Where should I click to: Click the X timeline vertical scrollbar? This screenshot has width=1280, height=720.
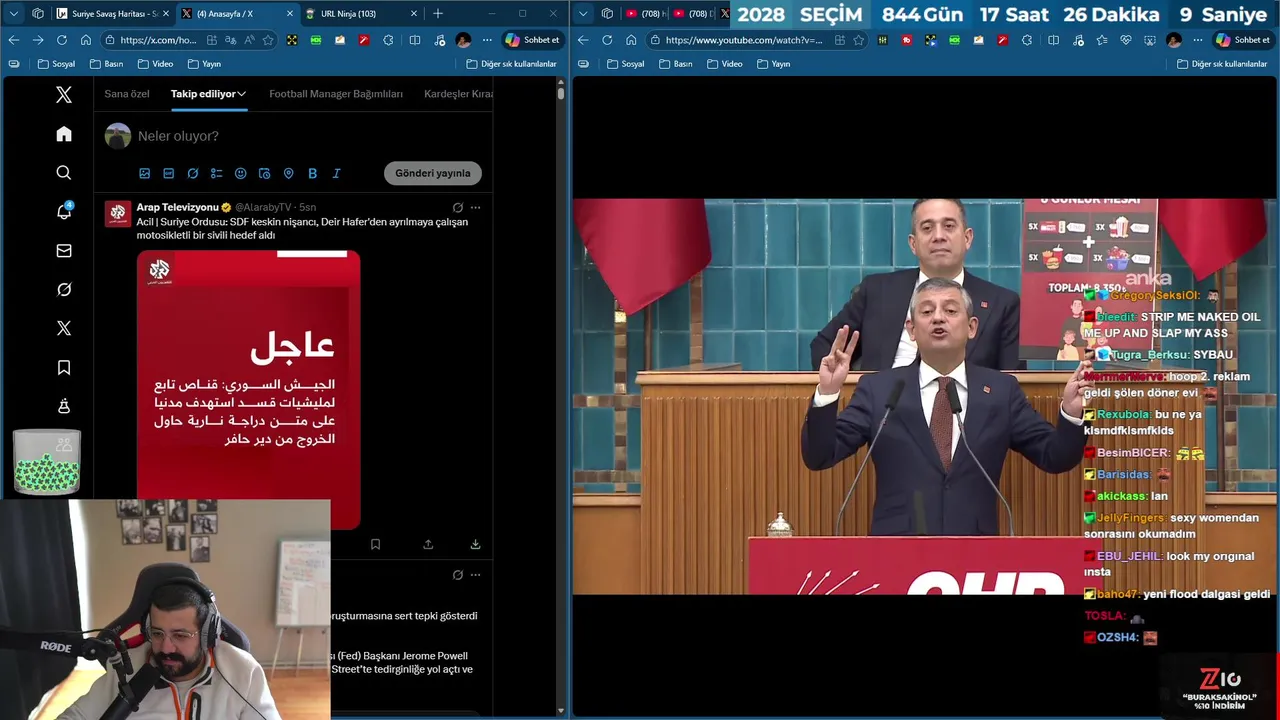coord(561,93)
